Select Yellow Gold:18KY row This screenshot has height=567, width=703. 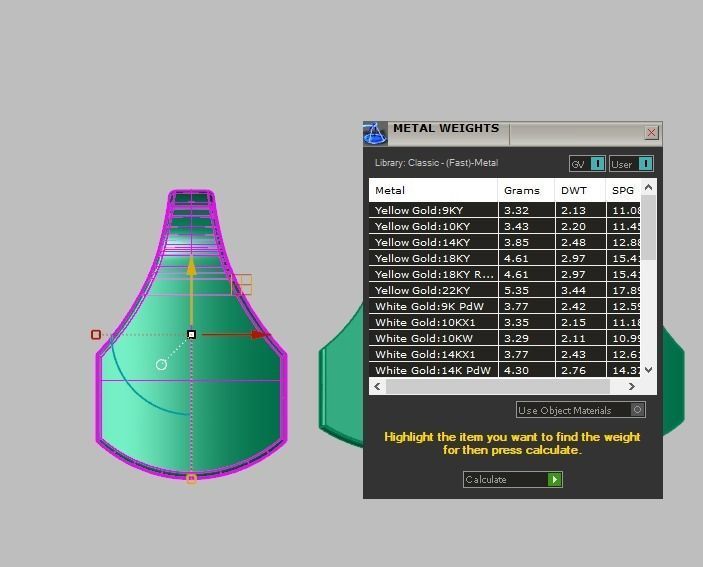[432, 258]
